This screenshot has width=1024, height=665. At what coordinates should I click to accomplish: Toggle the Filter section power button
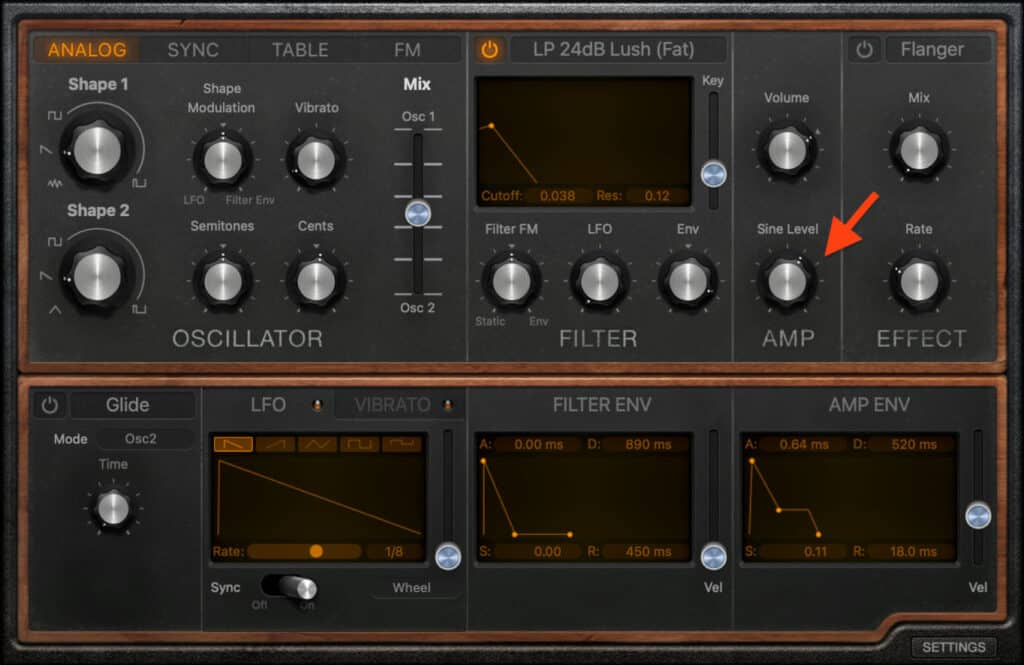tap(489, 48)
